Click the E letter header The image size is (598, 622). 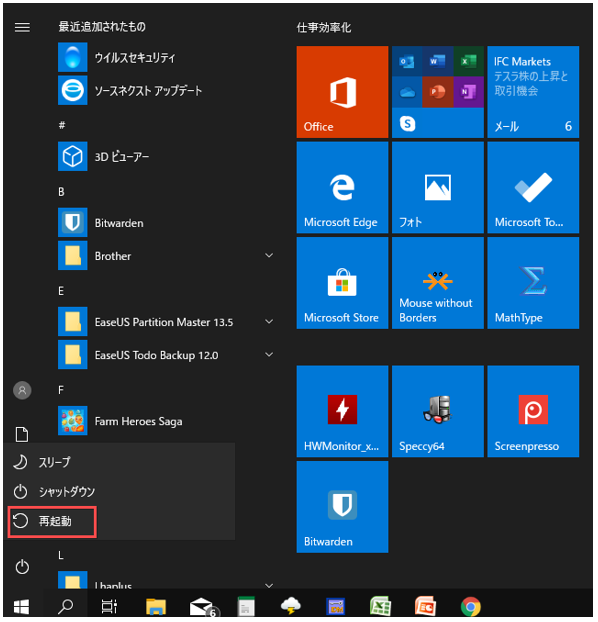click(61, 291)
